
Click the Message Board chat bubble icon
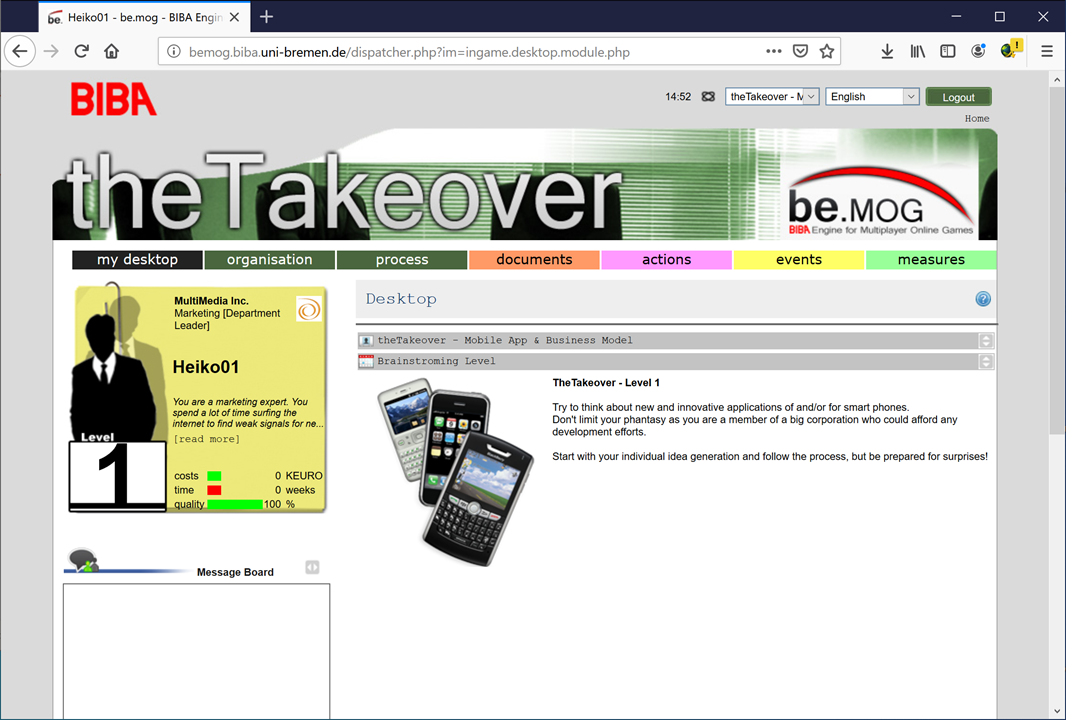tap(83, 561)
